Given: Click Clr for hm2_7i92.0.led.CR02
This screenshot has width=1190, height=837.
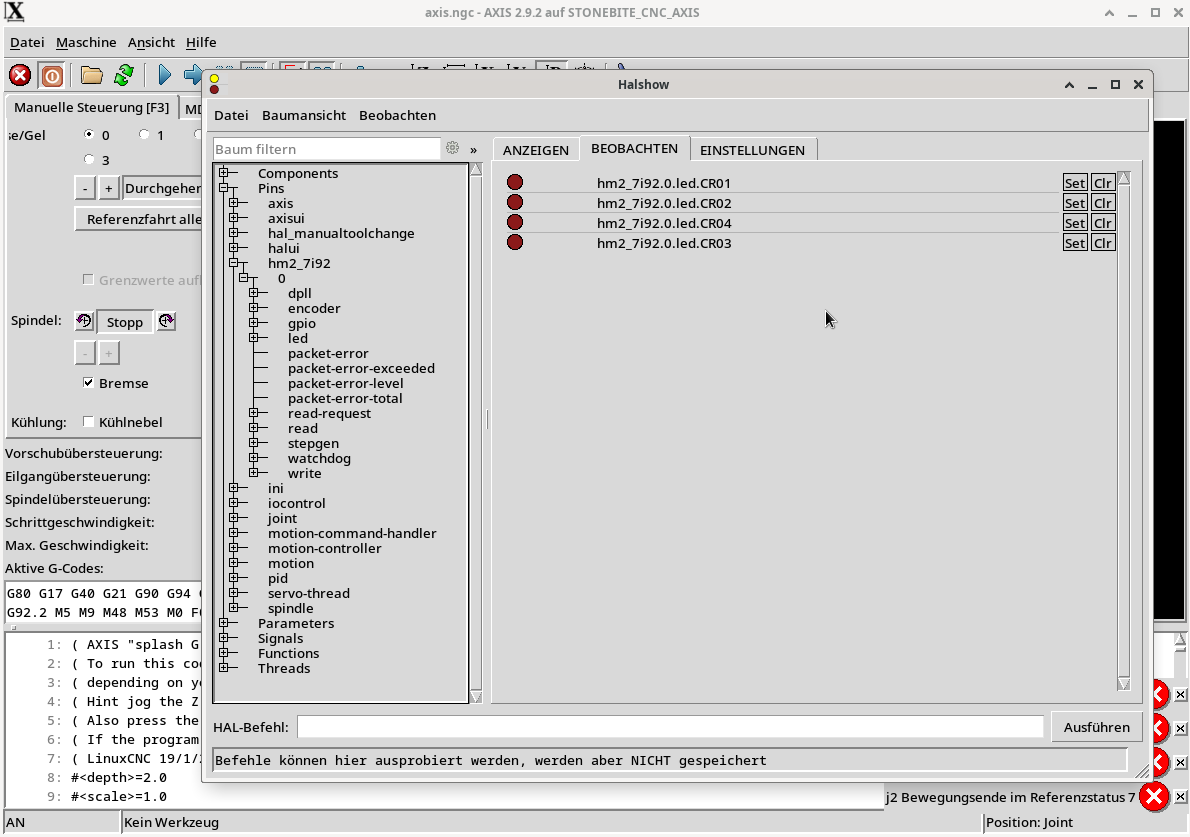Looking at the screenshot, I should coord(1103,203).
